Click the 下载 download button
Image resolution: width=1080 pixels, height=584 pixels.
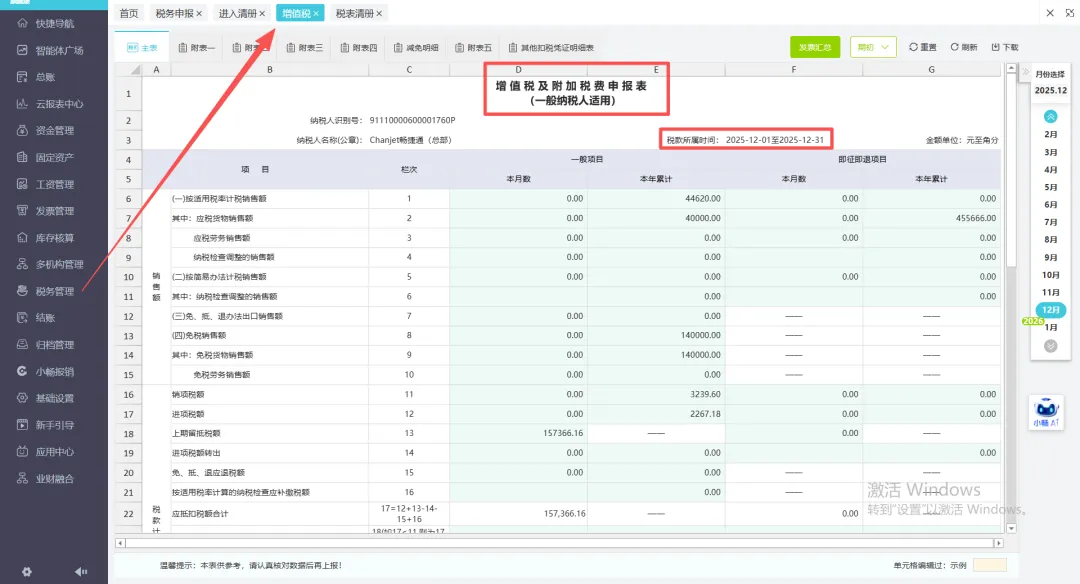[x=1005, y=47]
